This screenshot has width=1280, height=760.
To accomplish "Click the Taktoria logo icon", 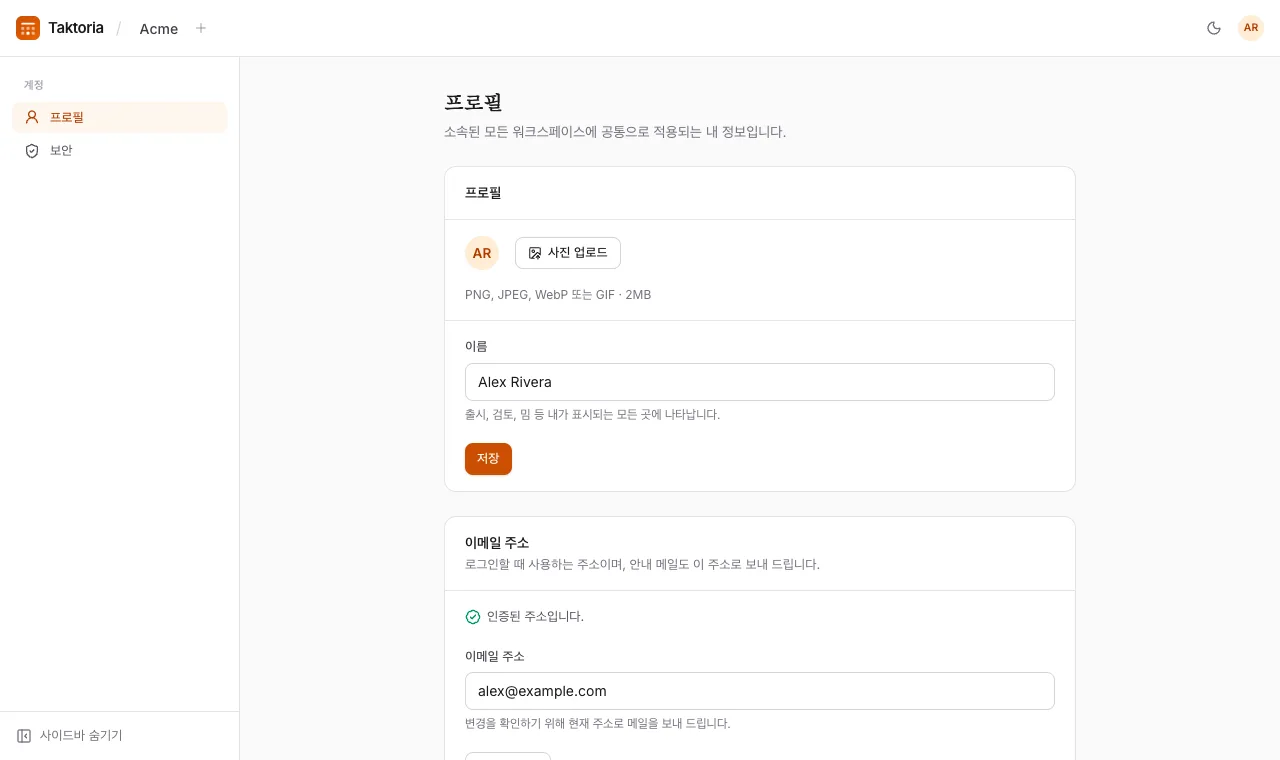I will (28, 28).
